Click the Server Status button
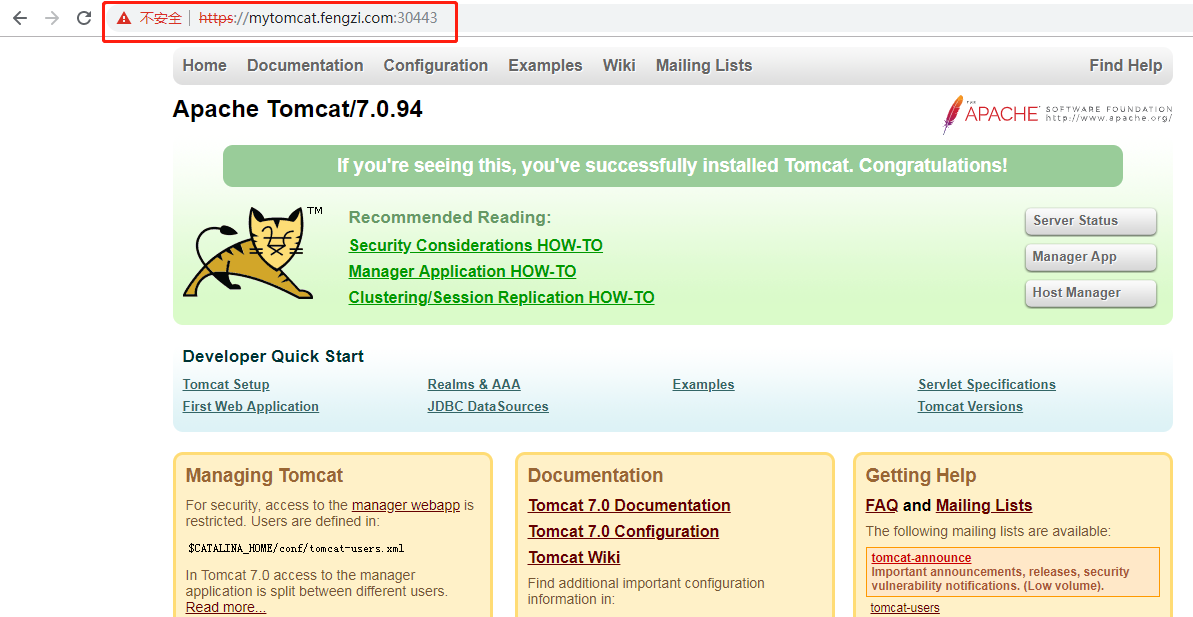The height and width of the screenshot is (617, 1193). (x=1090, y=221)
